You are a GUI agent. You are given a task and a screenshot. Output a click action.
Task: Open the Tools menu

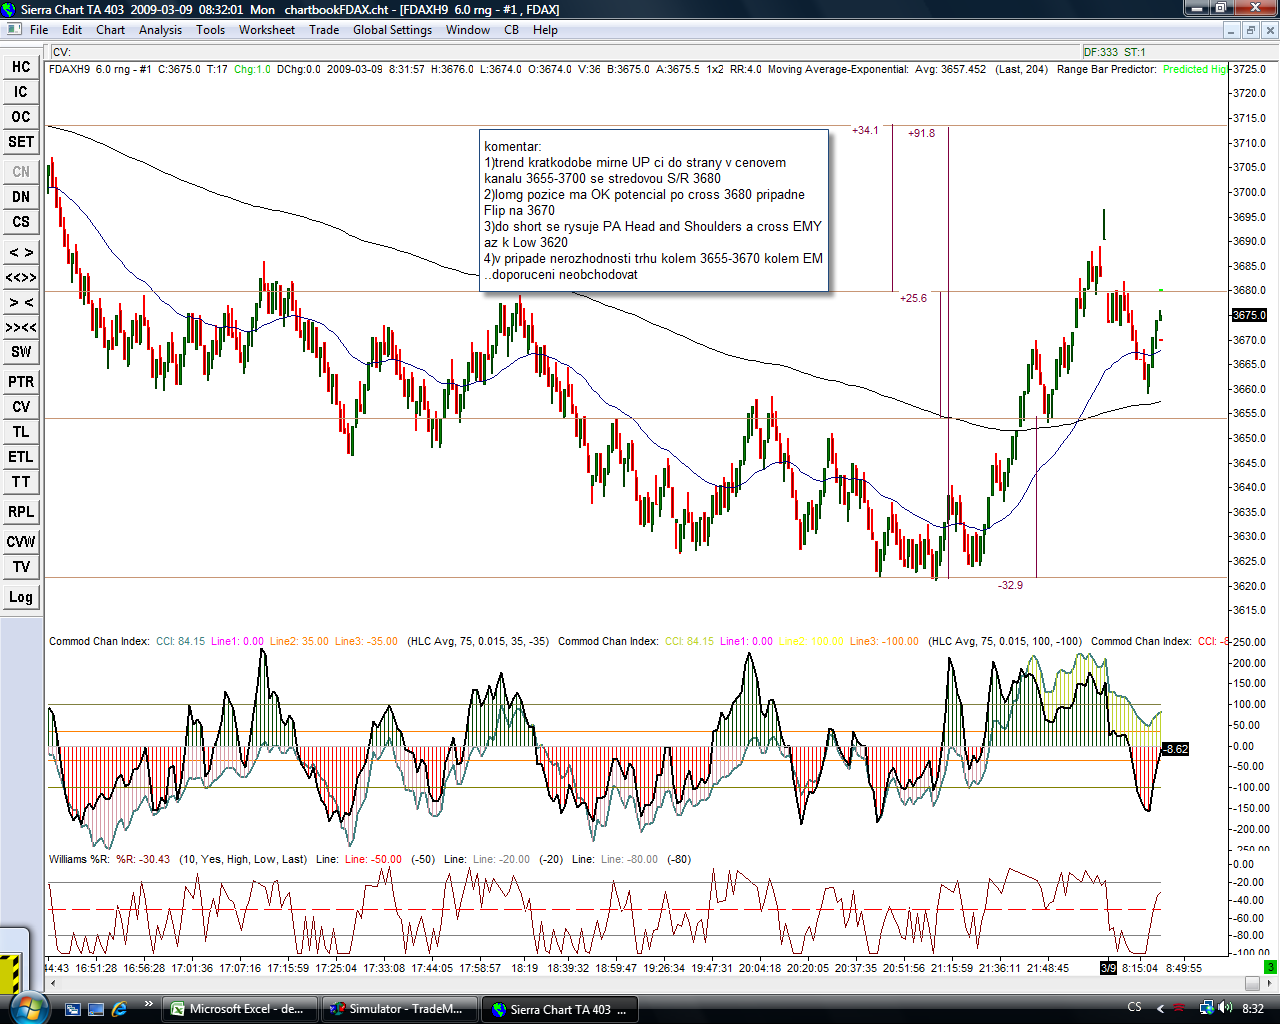pos(210,30)
